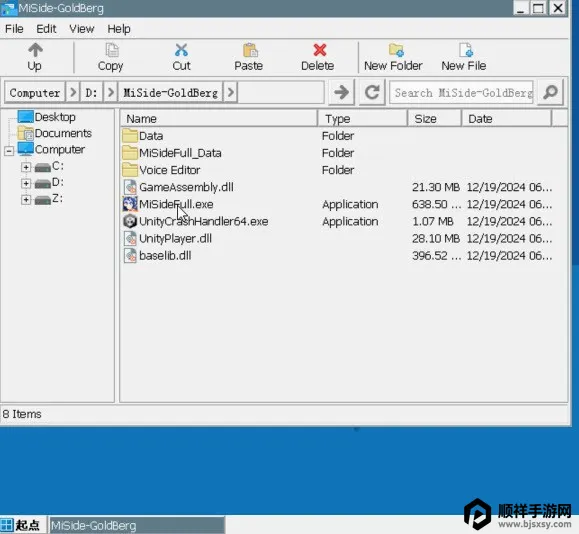Click the MiSide-GoldBerg breadcrumb button
Screen dimensions: 579x534
171,92
